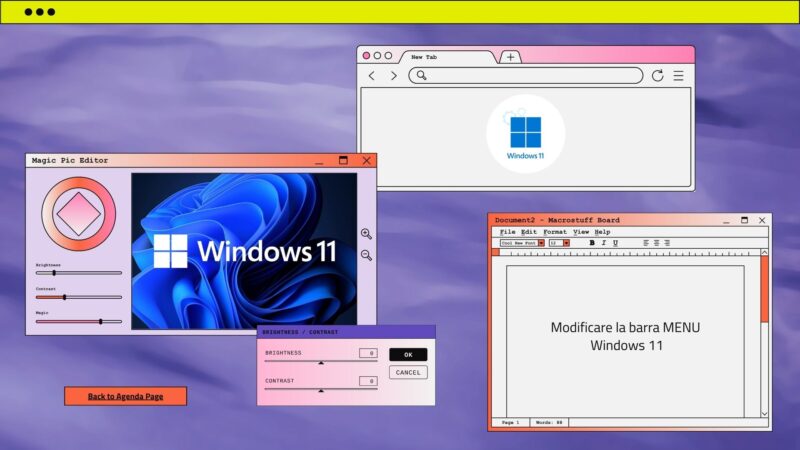This screenshot has width=800, height=450.
Task: Click the text Modificare la barra MENU
Action: click(x=625, y=328)
